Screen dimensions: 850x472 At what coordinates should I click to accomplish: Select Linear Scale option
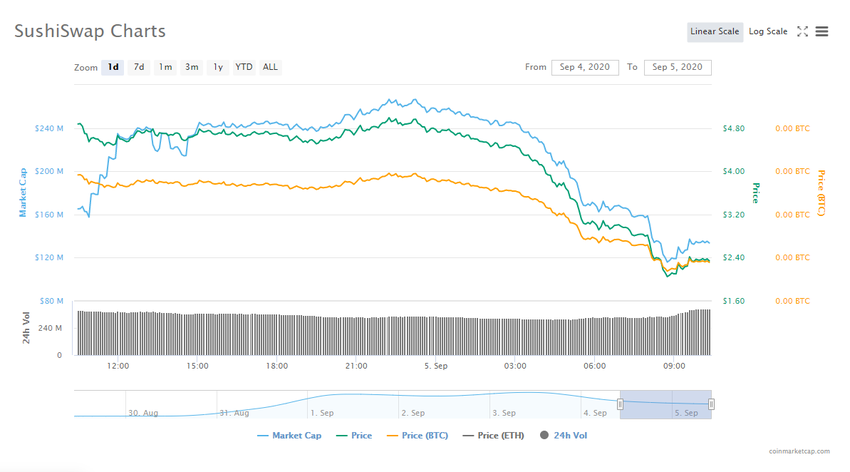(x=714, y=31)
